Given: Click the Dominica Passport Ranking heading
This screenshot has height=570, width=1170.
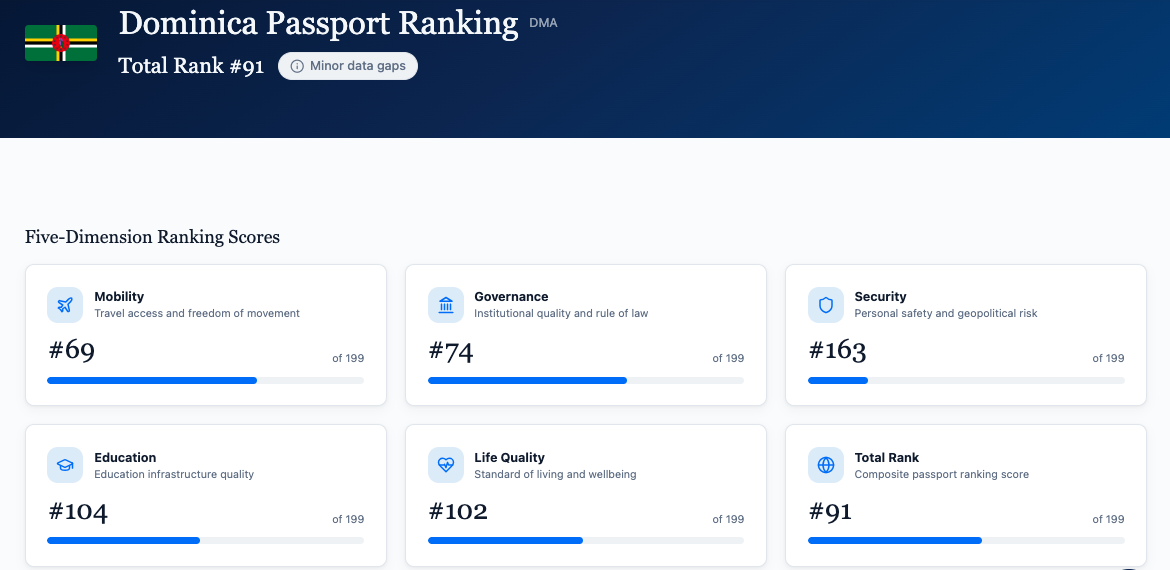Looking at the screenshot, I should (x=318, y=23).
